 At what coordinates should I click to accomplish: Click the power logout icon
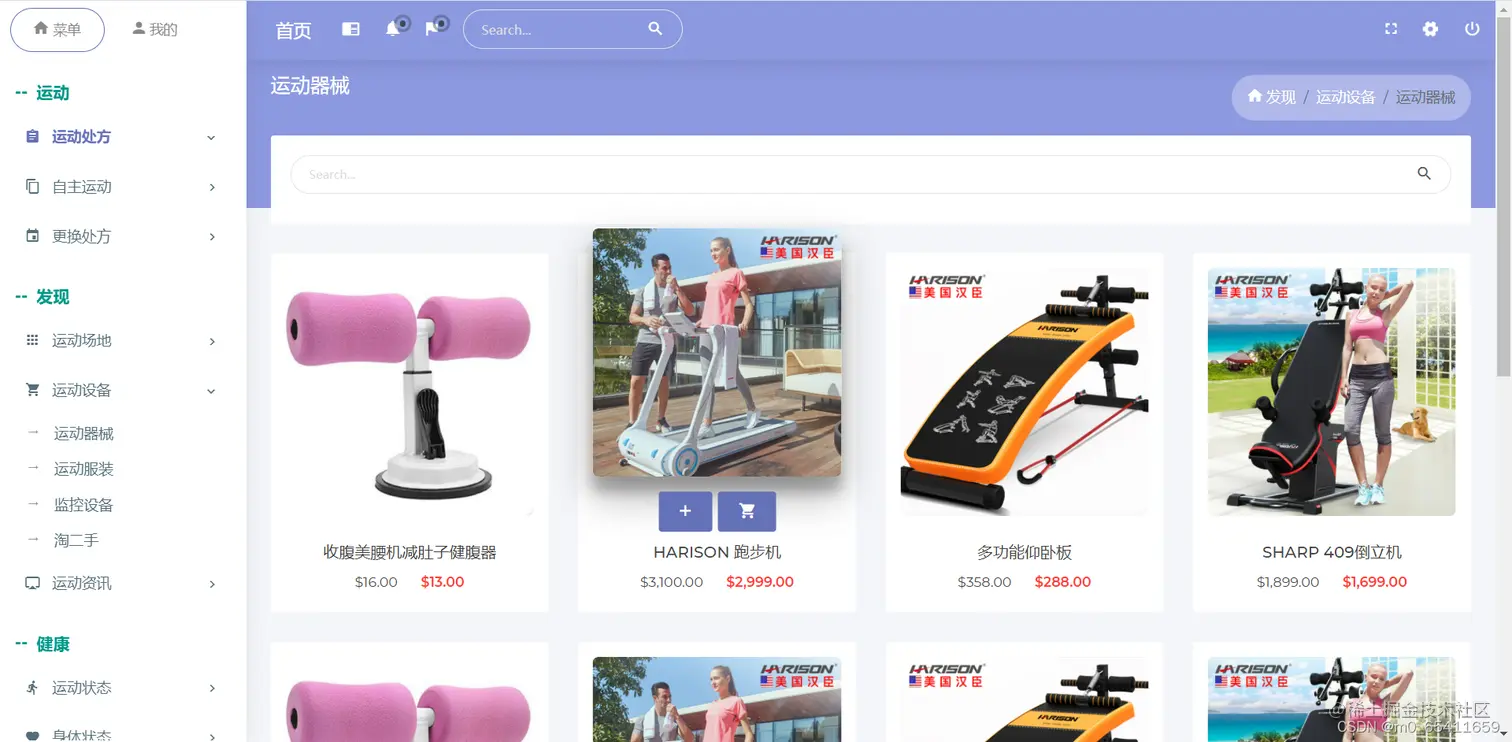click(x=1472, y=29)
